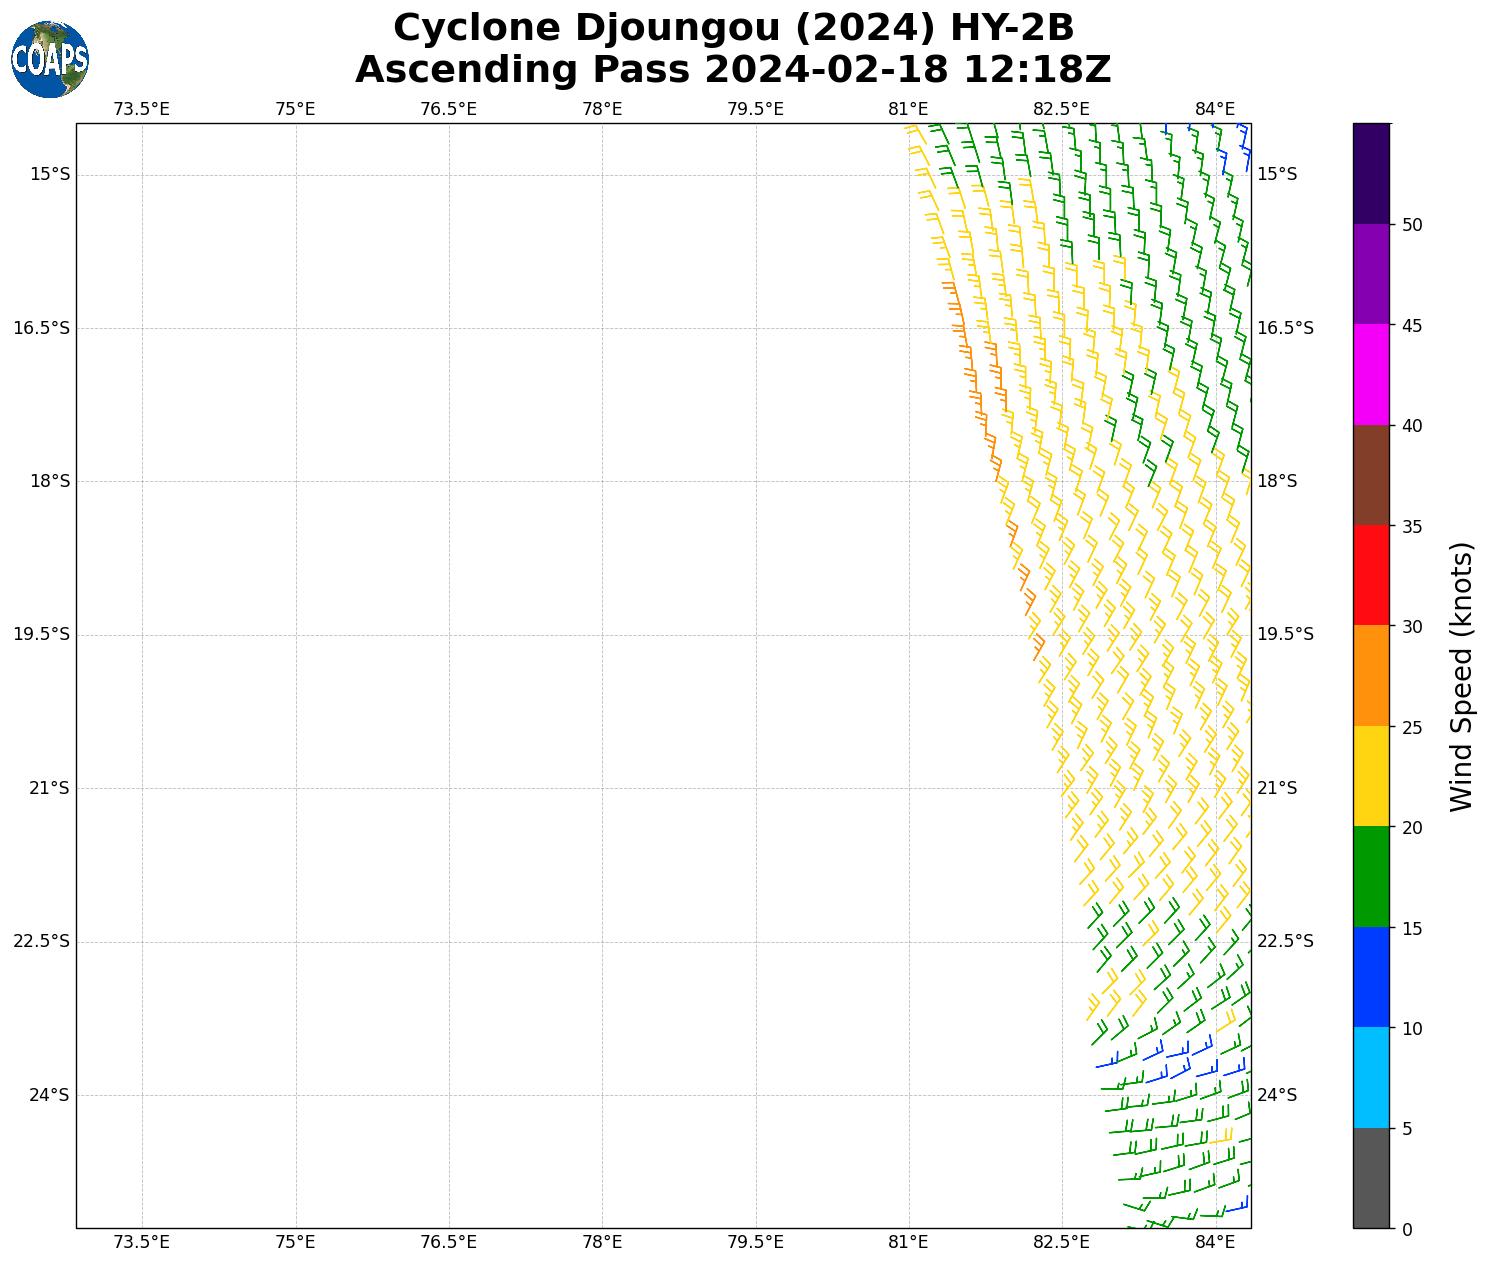Click the gray 0–5 knot colorbar segment
Viewport: 1490px width, 1264px height.
1370,1178
